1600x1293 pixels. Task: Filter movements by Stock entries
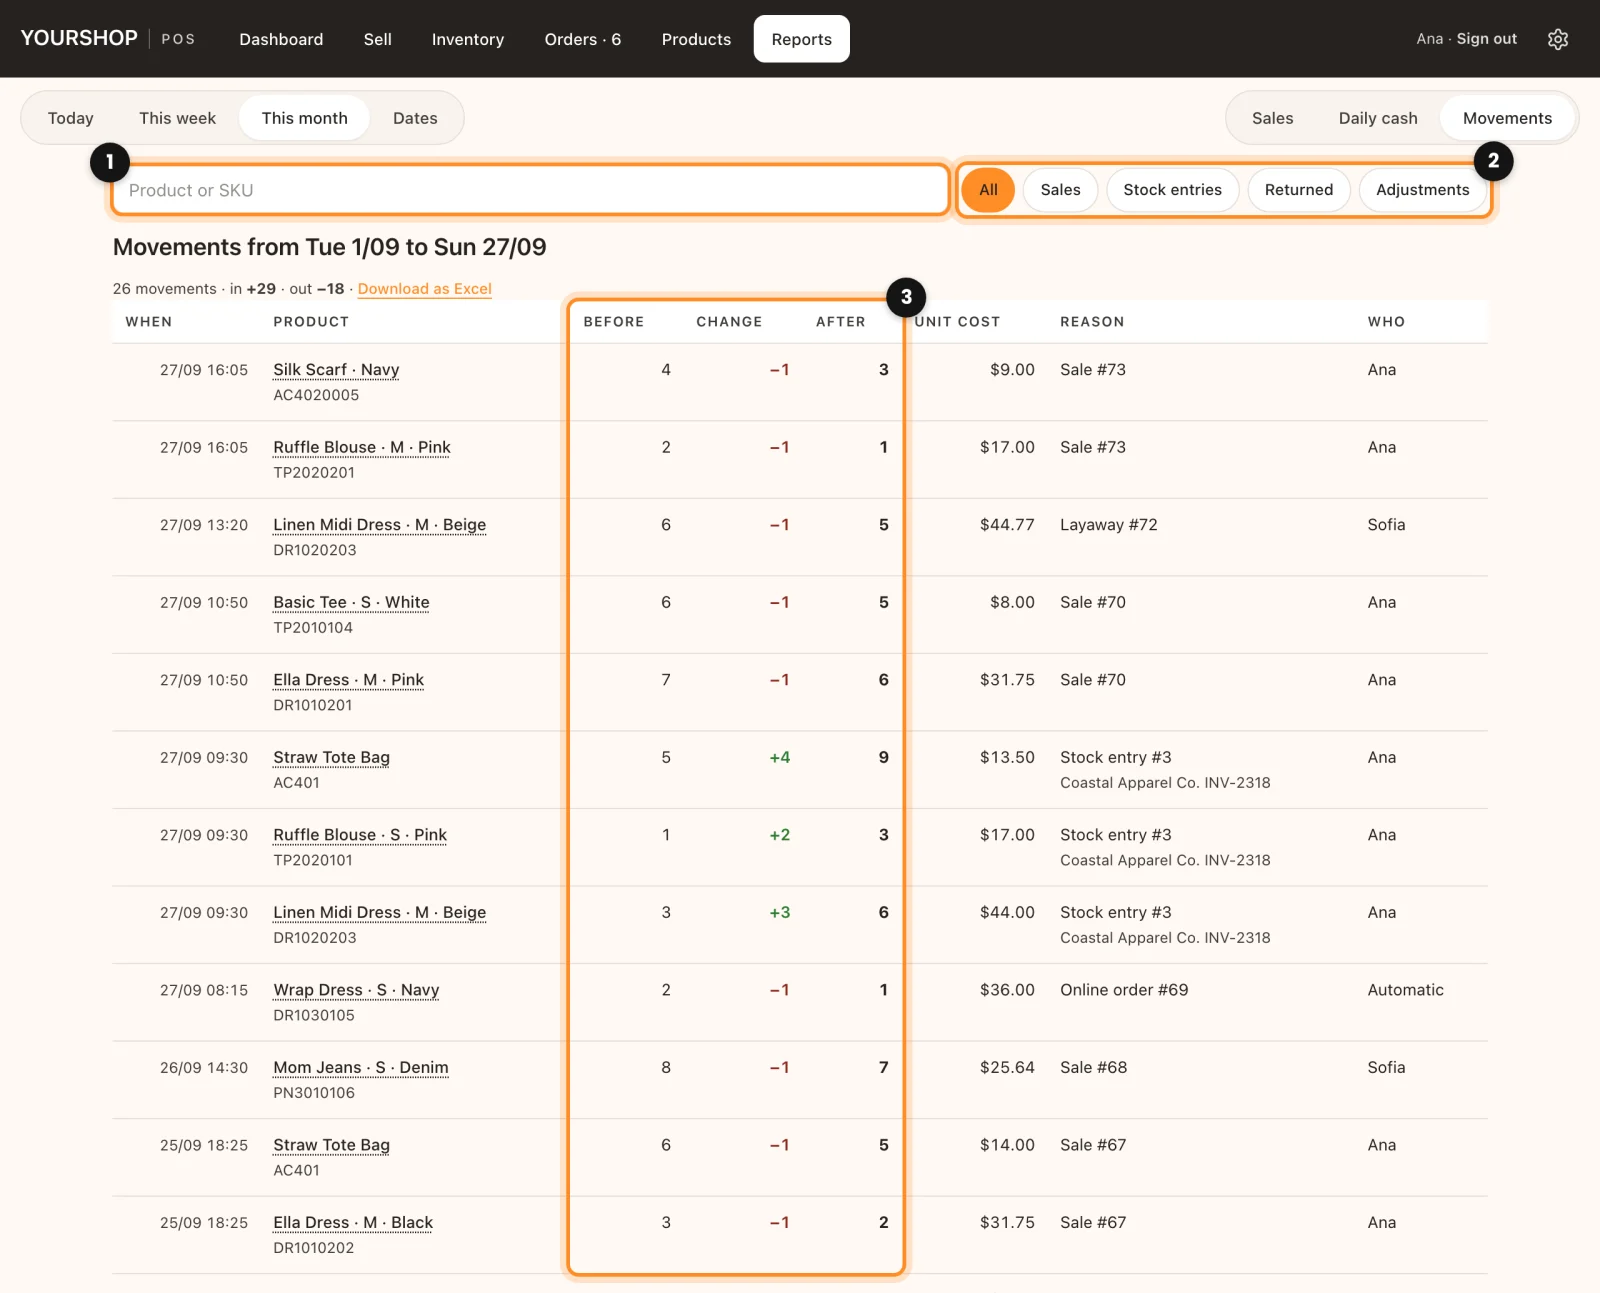click(1172, 190)
